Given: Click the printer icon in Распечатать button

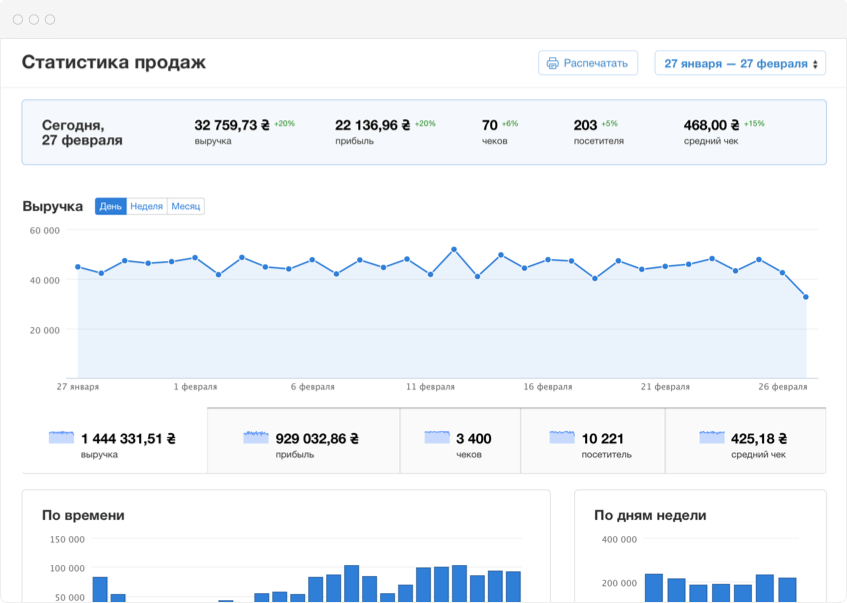Looking at the screenshot, I should click(552, 64).
